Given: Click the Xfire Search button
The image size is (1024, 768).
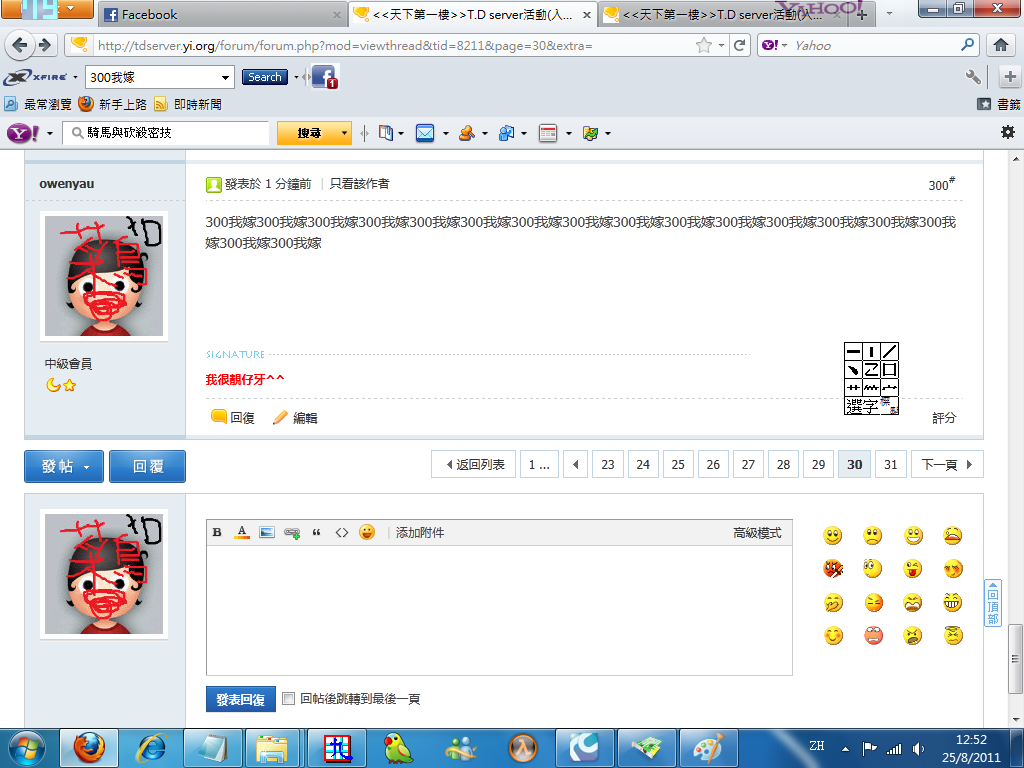Looking at the screenshot, I should point(264,77).
